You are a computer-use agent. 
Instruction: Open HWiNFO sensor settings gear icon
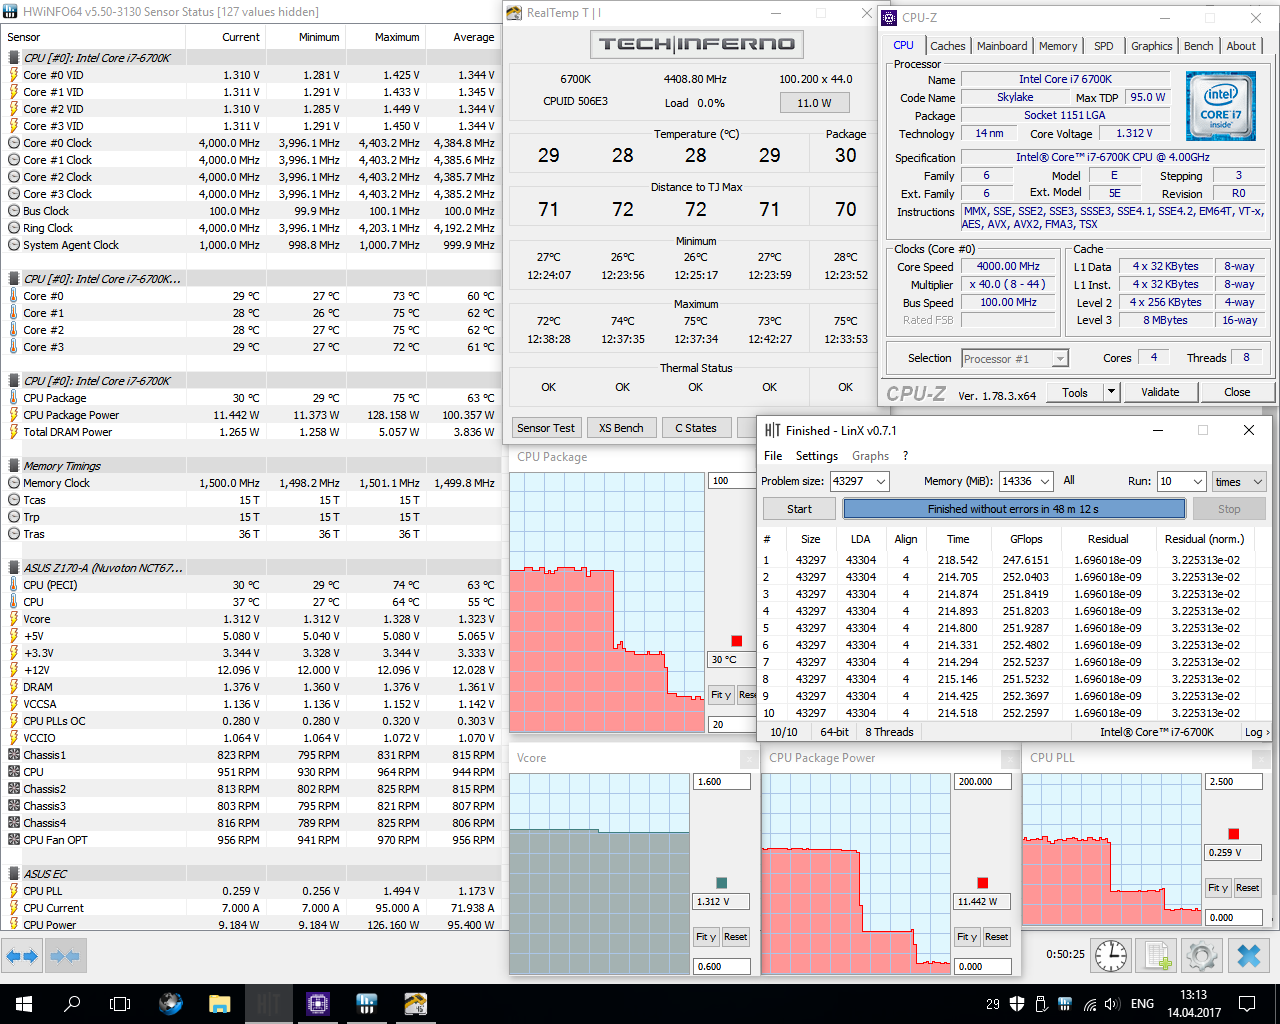1202,956
